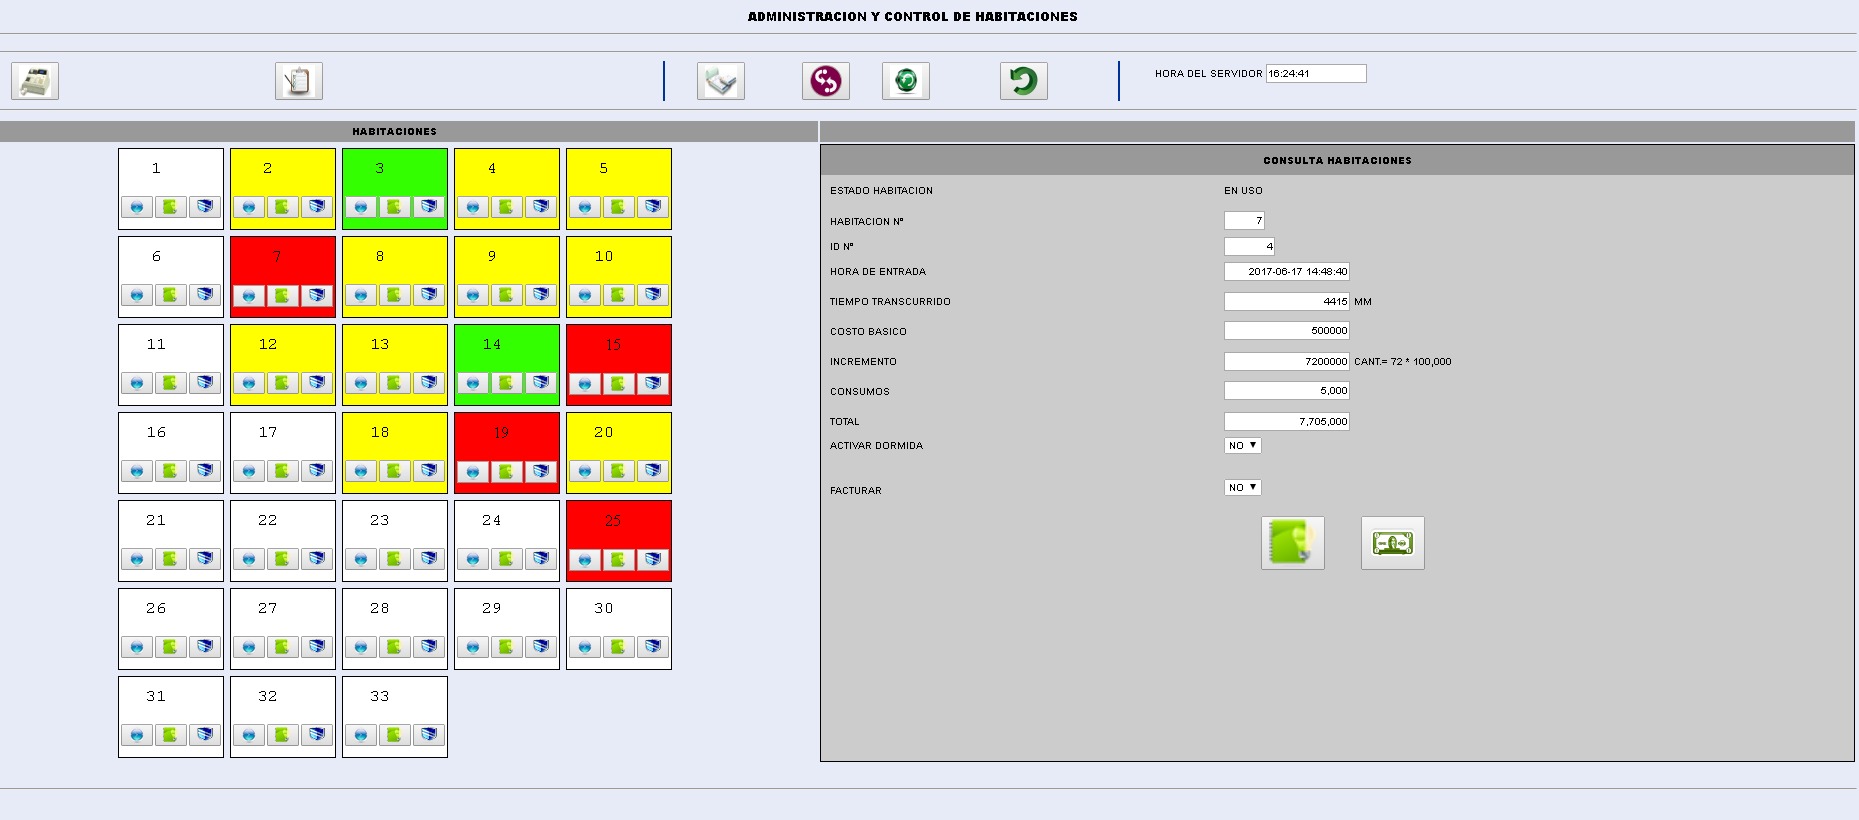Click the blue globe icon in room 24
This screenshot has height=820, width=1859.
pos(473,559)
